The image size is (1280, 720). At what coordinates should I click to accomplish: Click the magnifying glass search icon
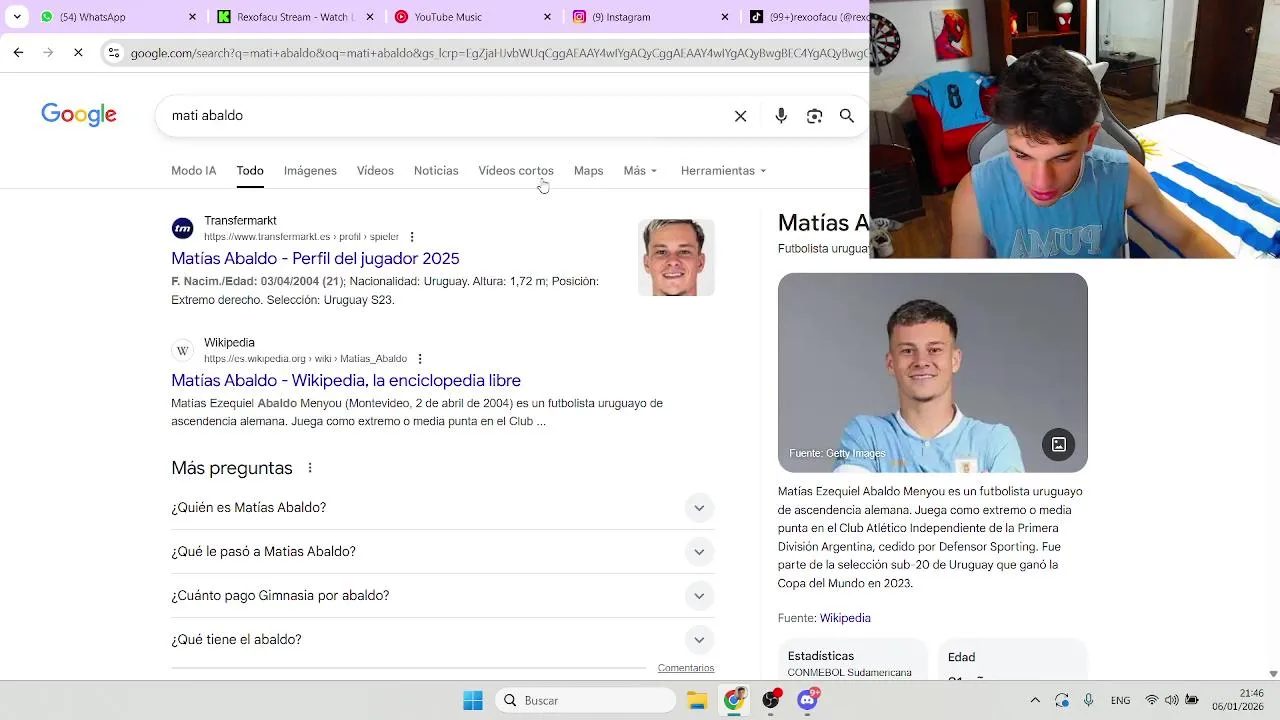tap(847, 116)
